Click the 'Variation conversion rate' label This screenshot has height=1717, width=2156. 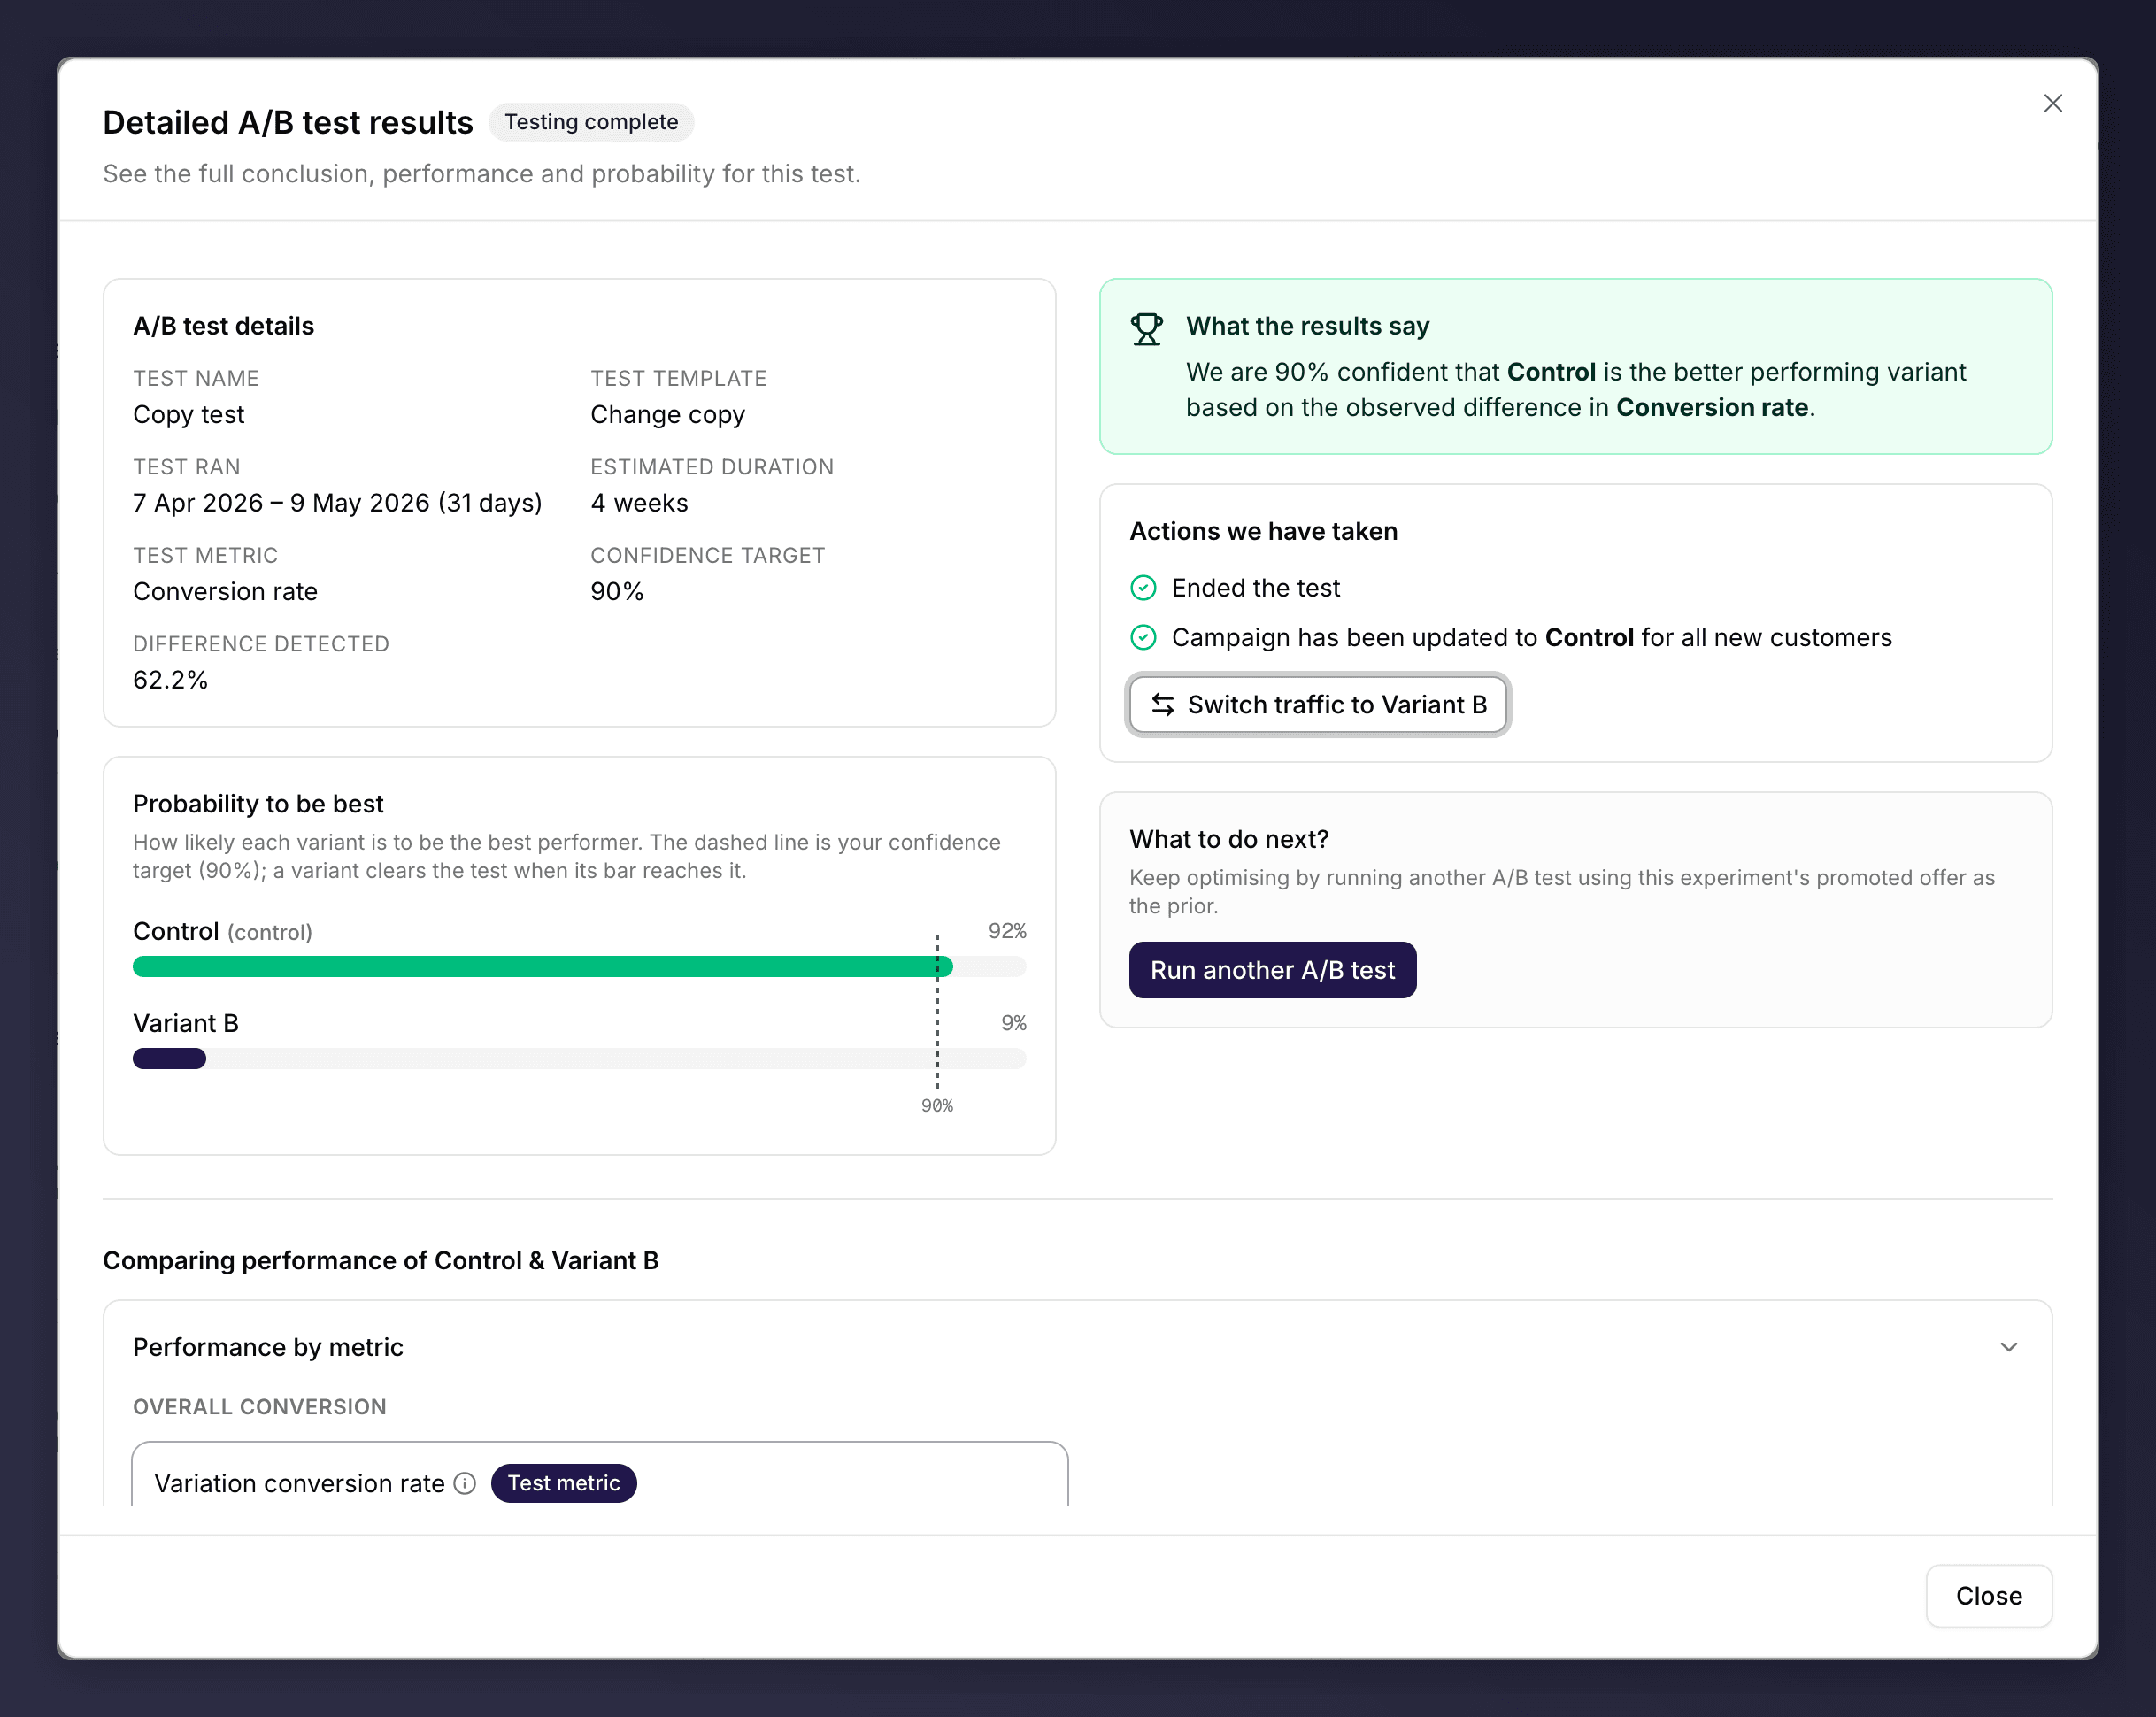[x=299, y=1483]
